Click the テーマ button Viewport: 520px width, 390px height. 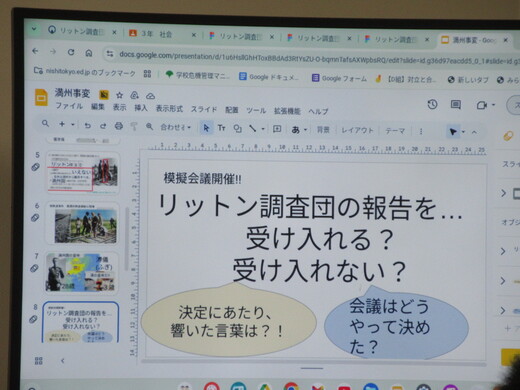pyautogui.click(x=395, y=131)
